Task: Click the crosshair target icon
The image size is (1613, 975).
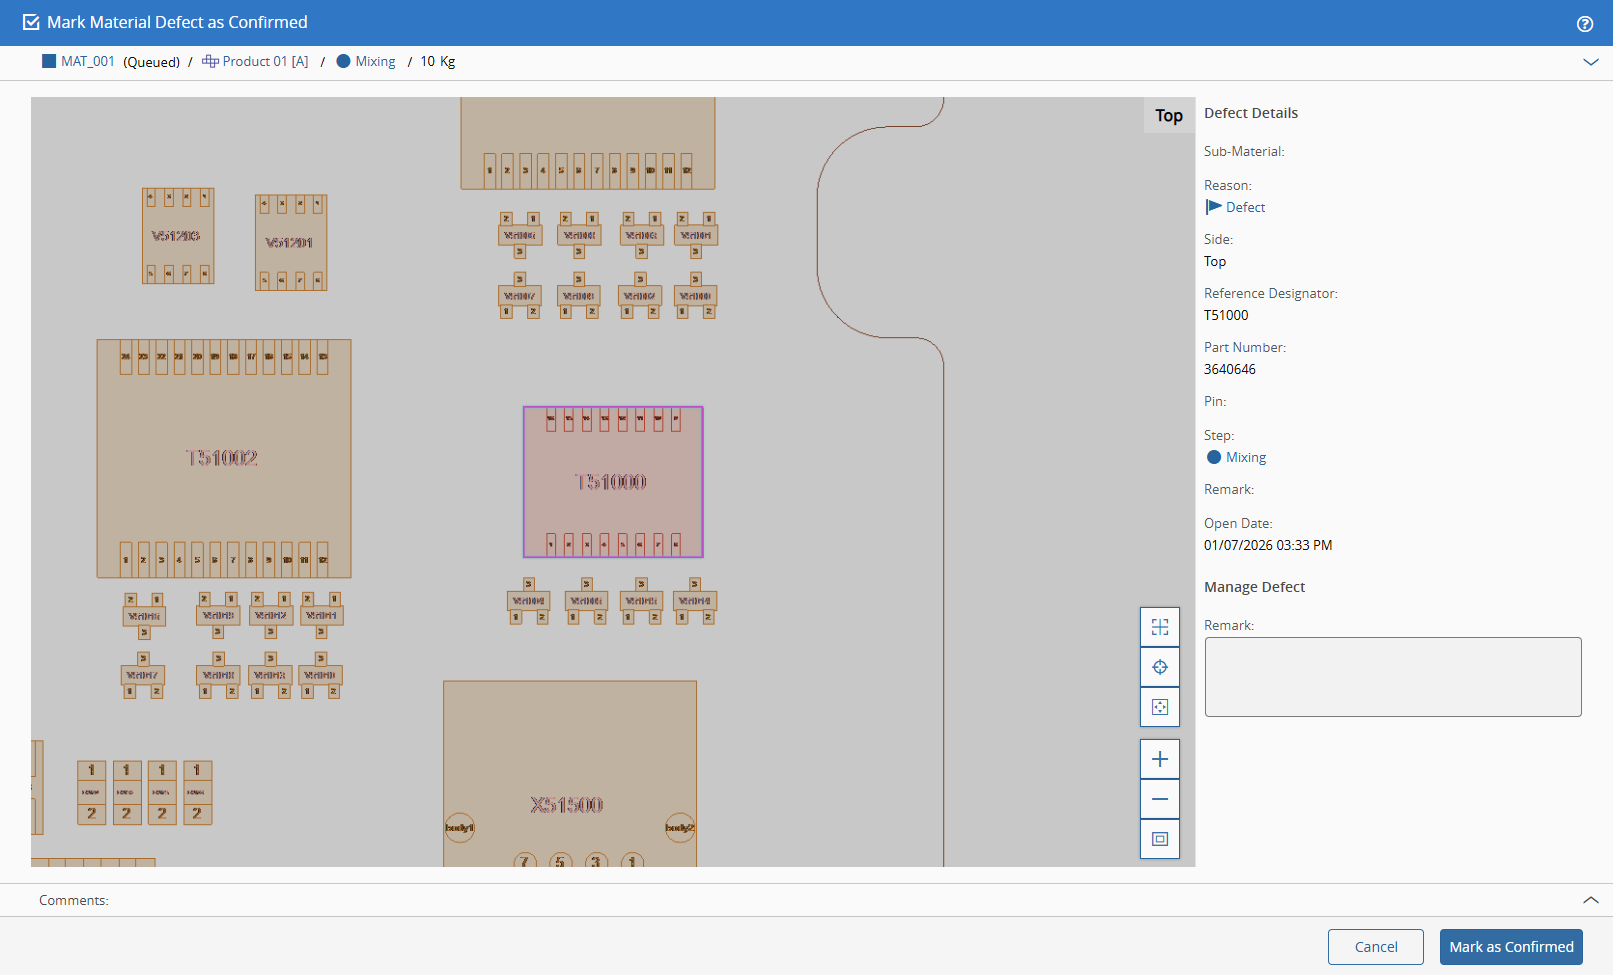Action: pos(1159,667)
